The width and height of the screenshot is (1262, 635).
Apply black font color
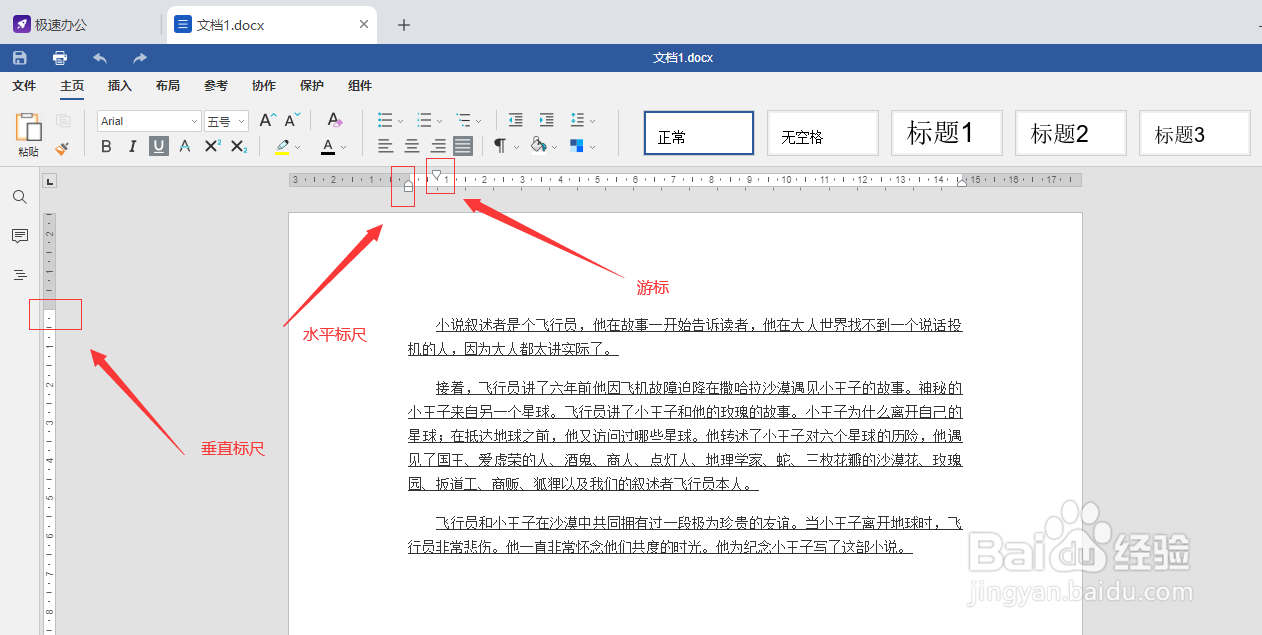click(328, 147)
